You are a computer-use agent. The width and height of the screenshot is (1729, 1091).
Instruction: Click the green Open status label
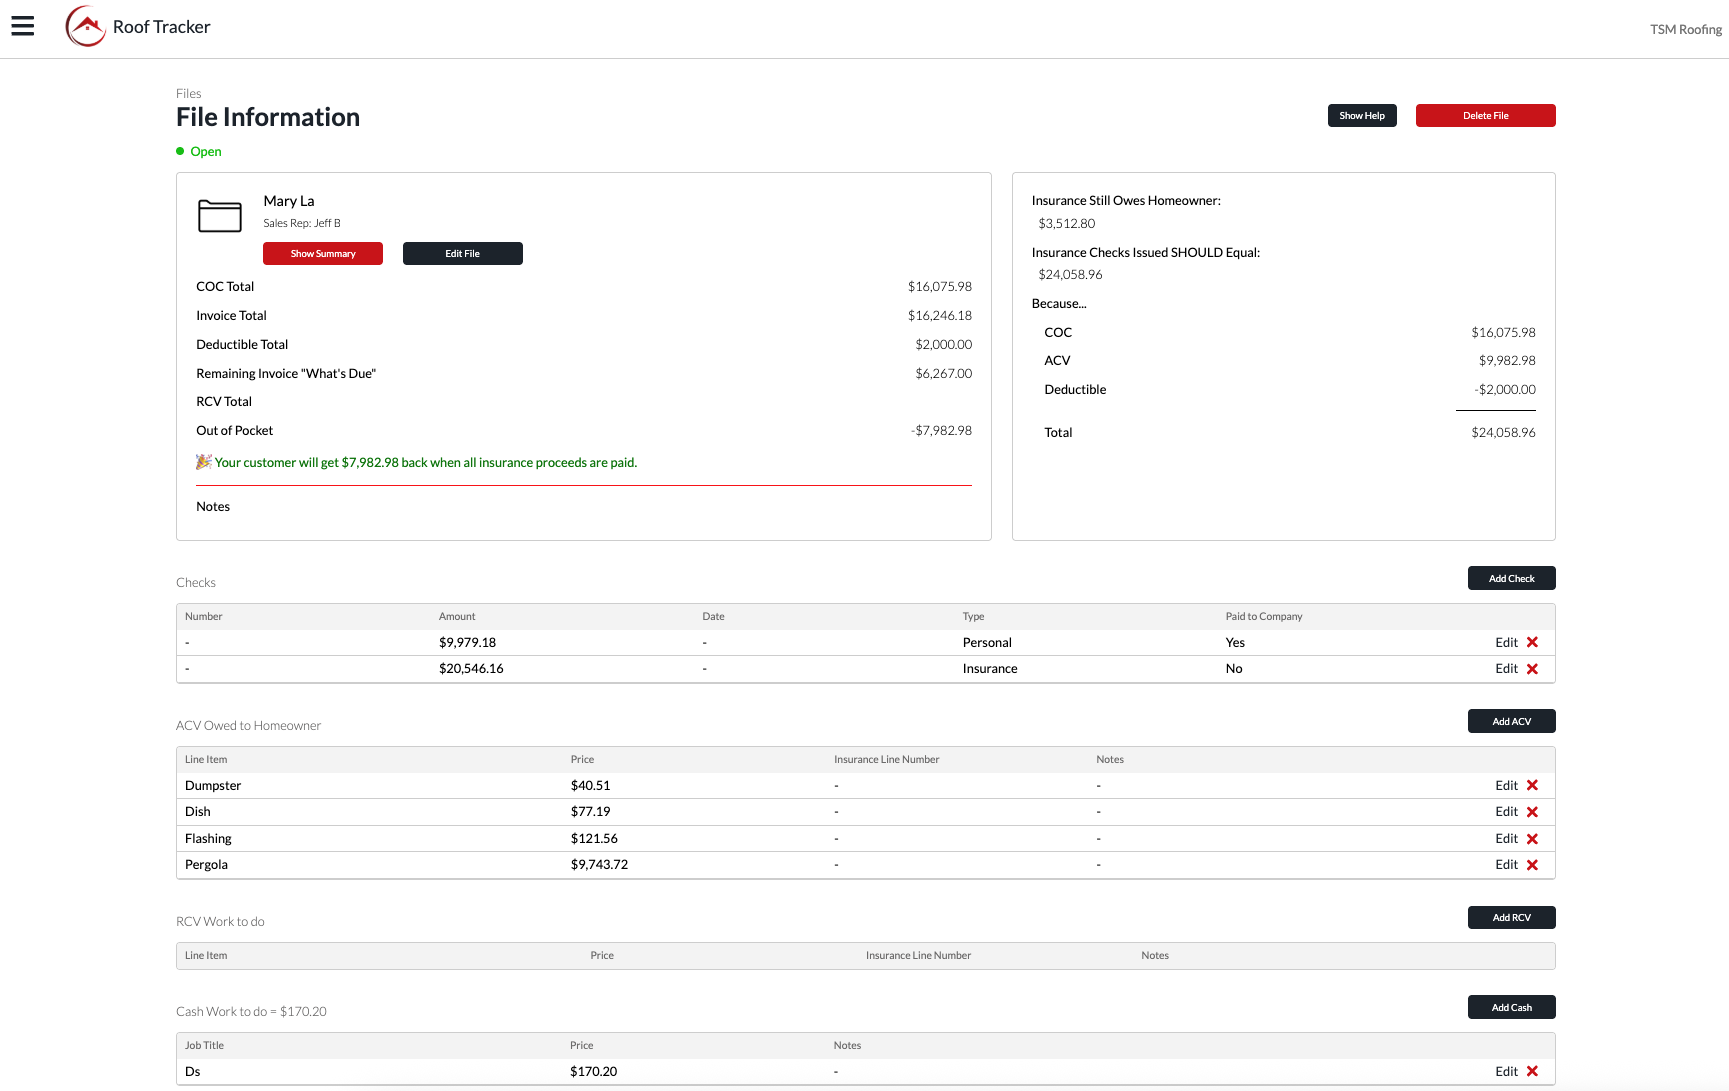coord(206,152)
